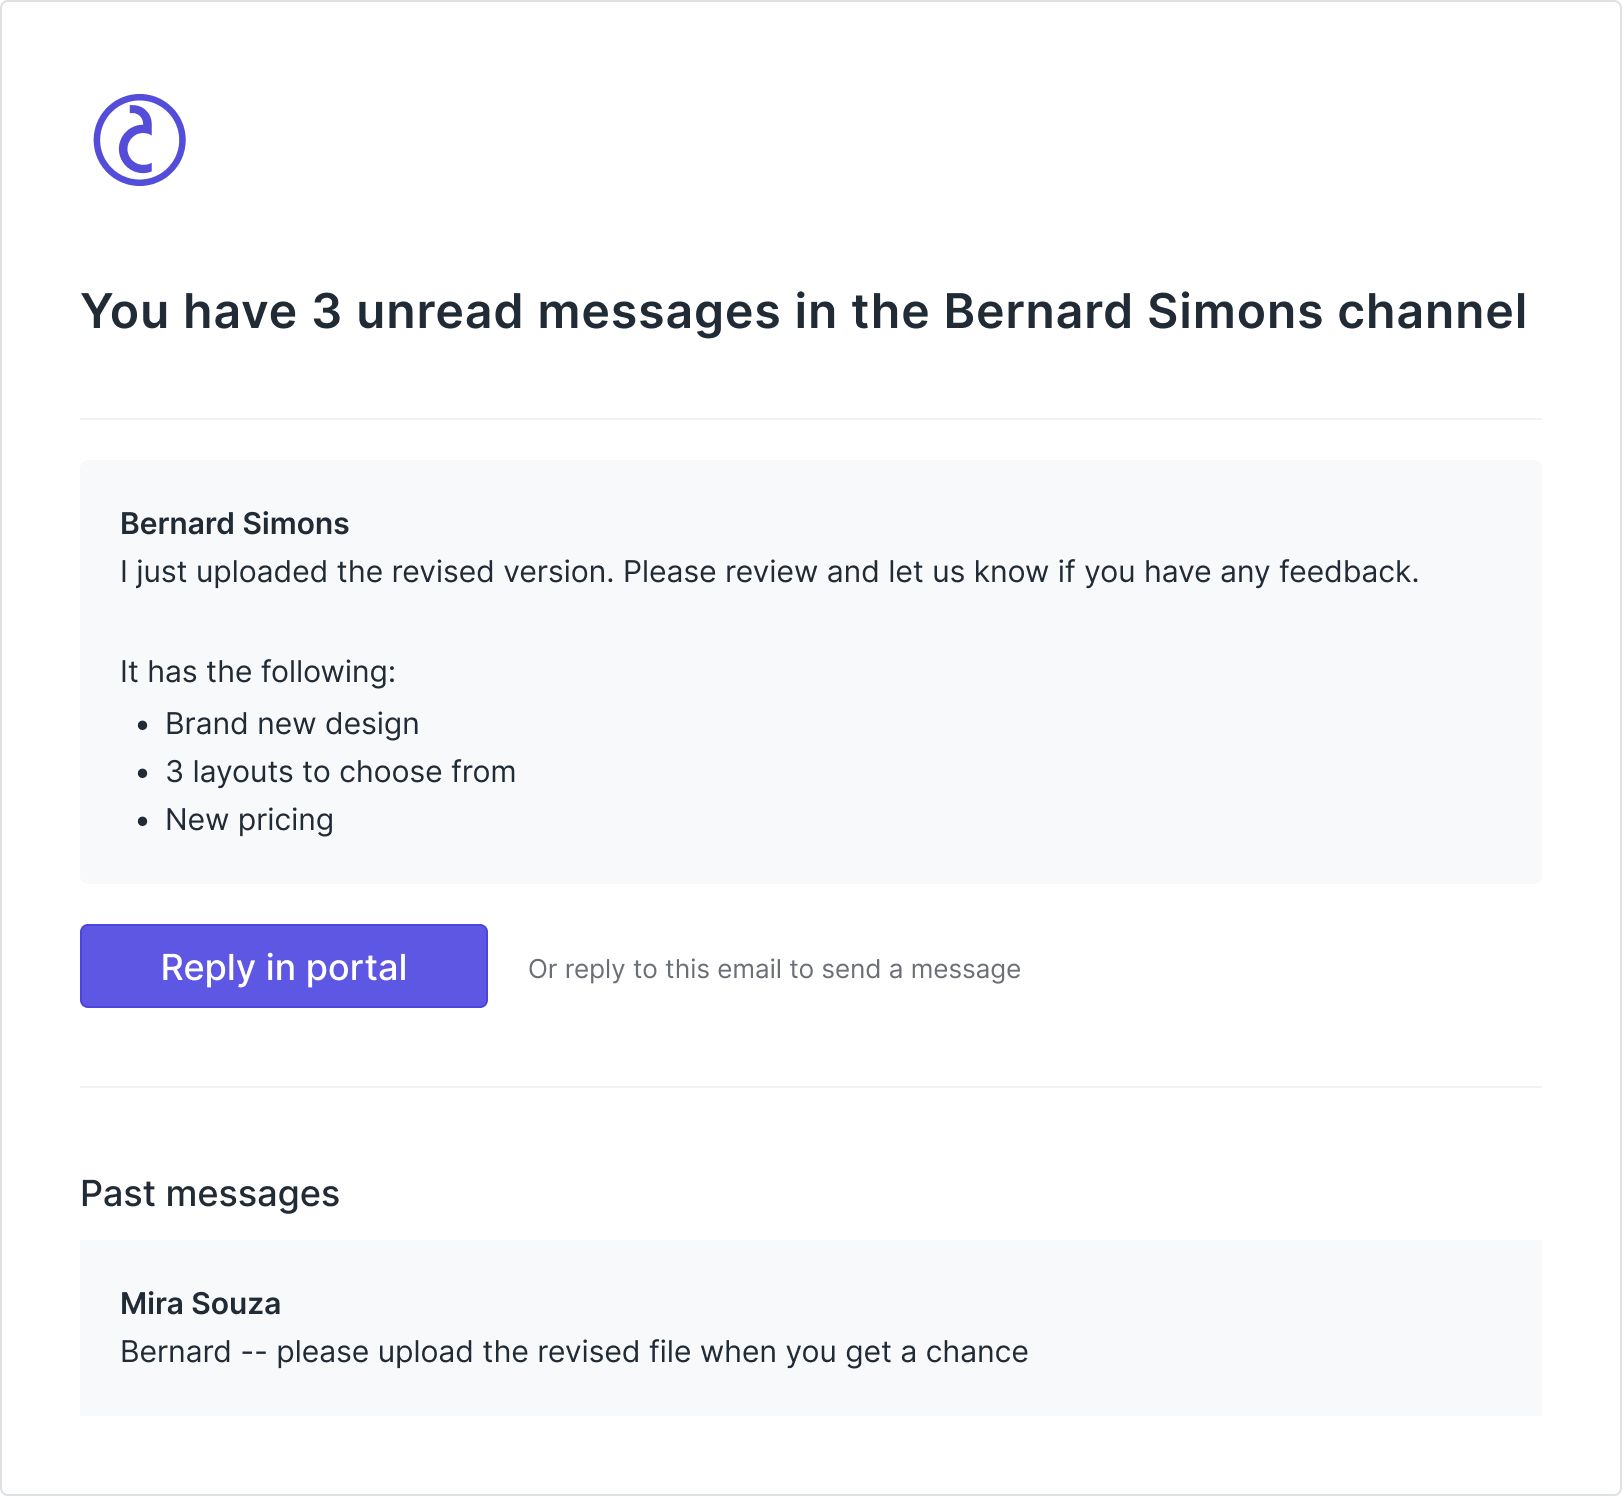Image resolution: width=1622 pixels, height=1496 pixels.
Task: Click empty area of Mira's past message card
Action: (x=1300, y=1330)
